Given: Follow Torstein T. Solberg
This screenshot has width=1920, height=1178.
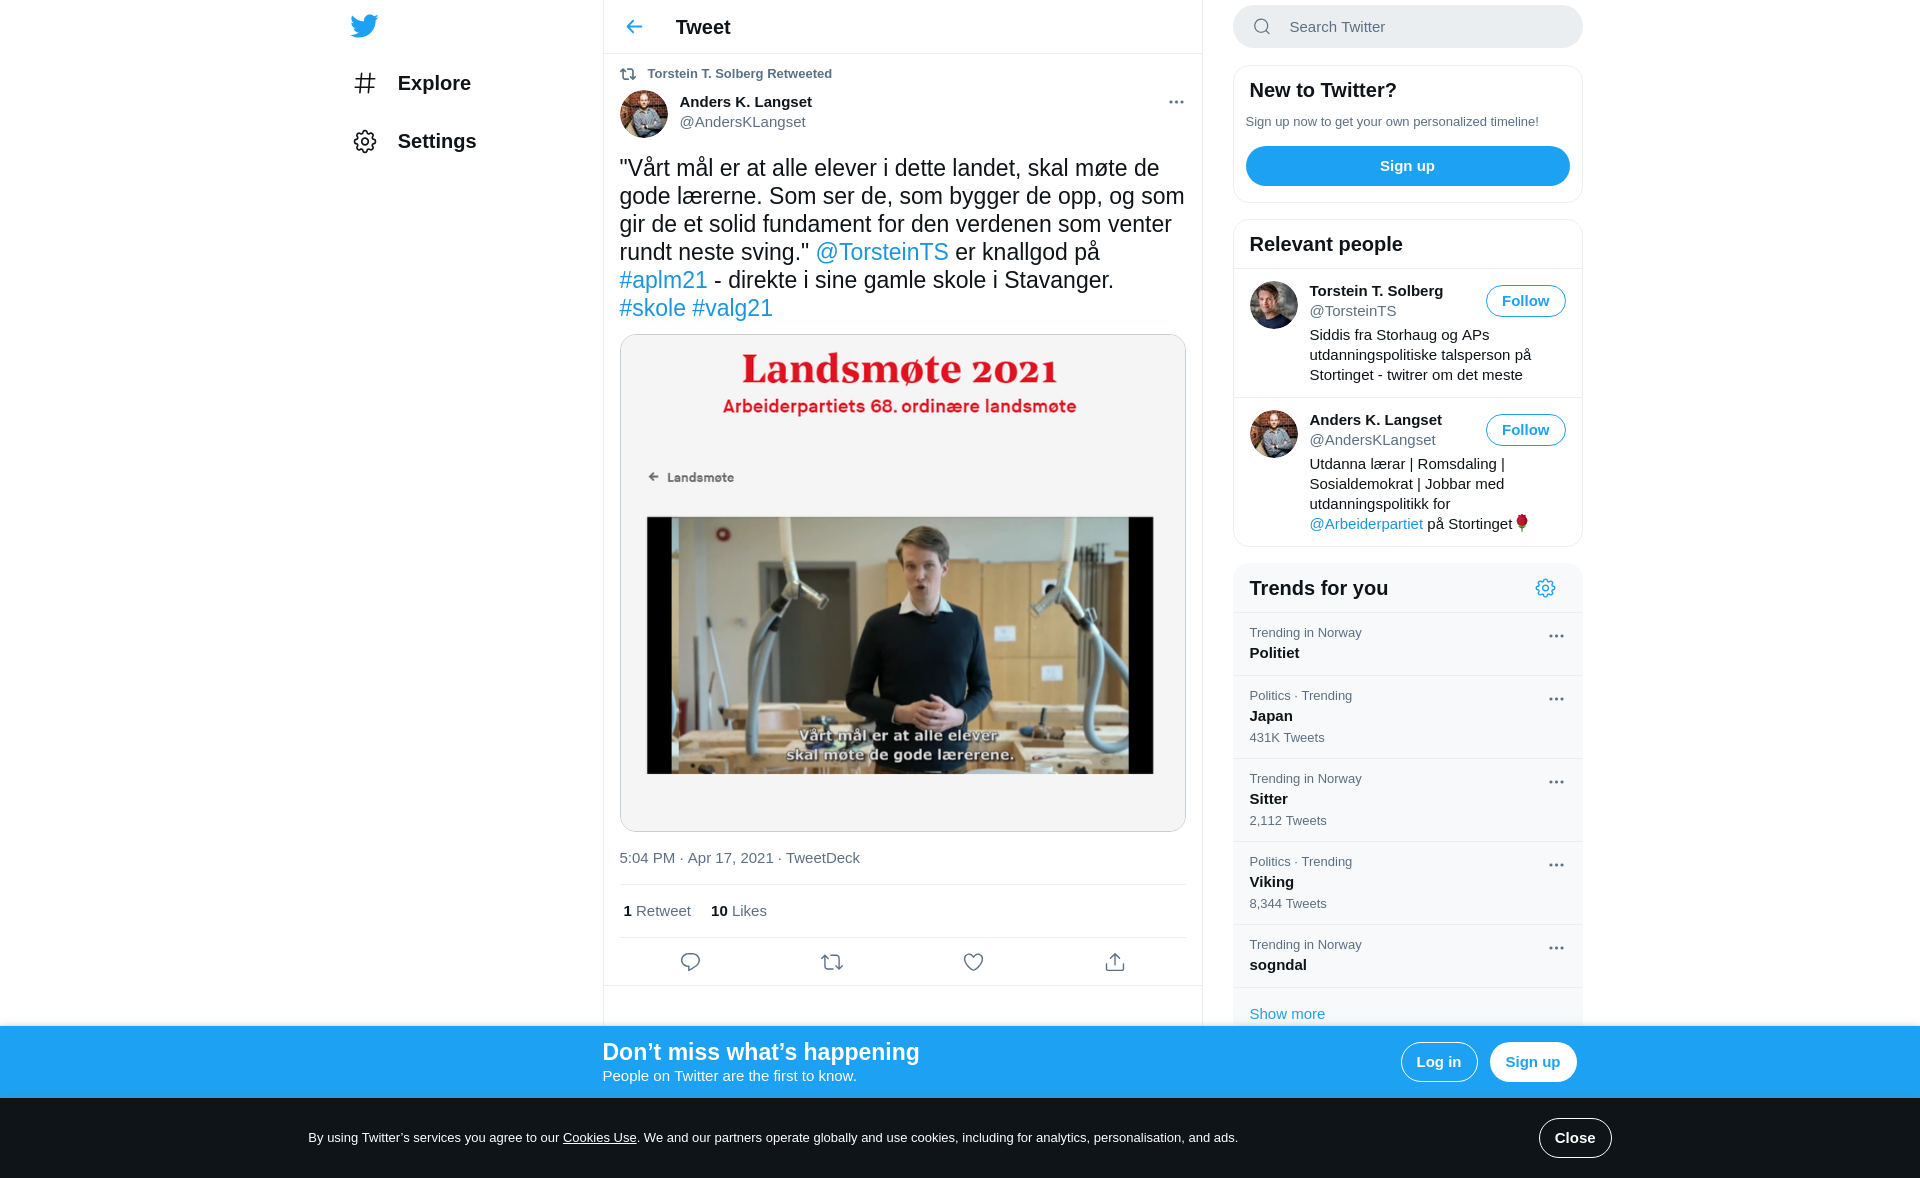Looking at the screenshot, I should 1525,301.
